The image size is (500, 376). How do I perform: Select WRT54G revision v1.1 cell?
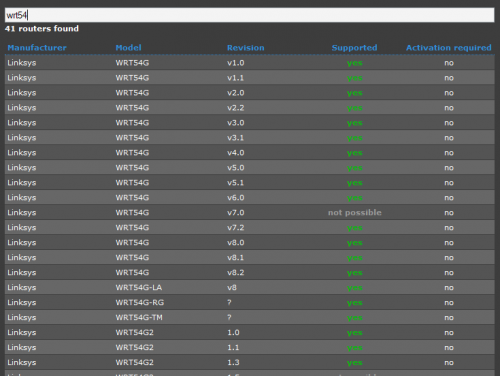pyautogui.click(x=235, y=78)
